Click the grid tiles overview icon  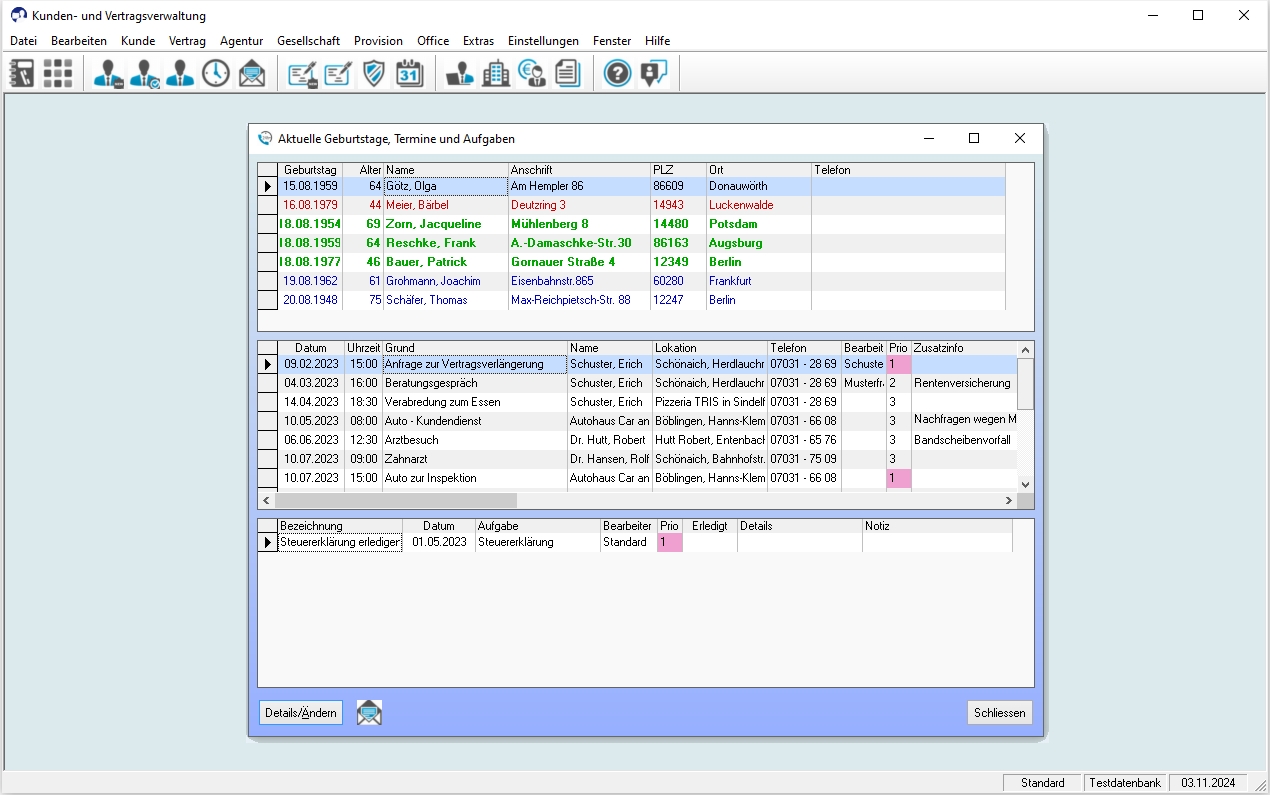coord(58,73)
